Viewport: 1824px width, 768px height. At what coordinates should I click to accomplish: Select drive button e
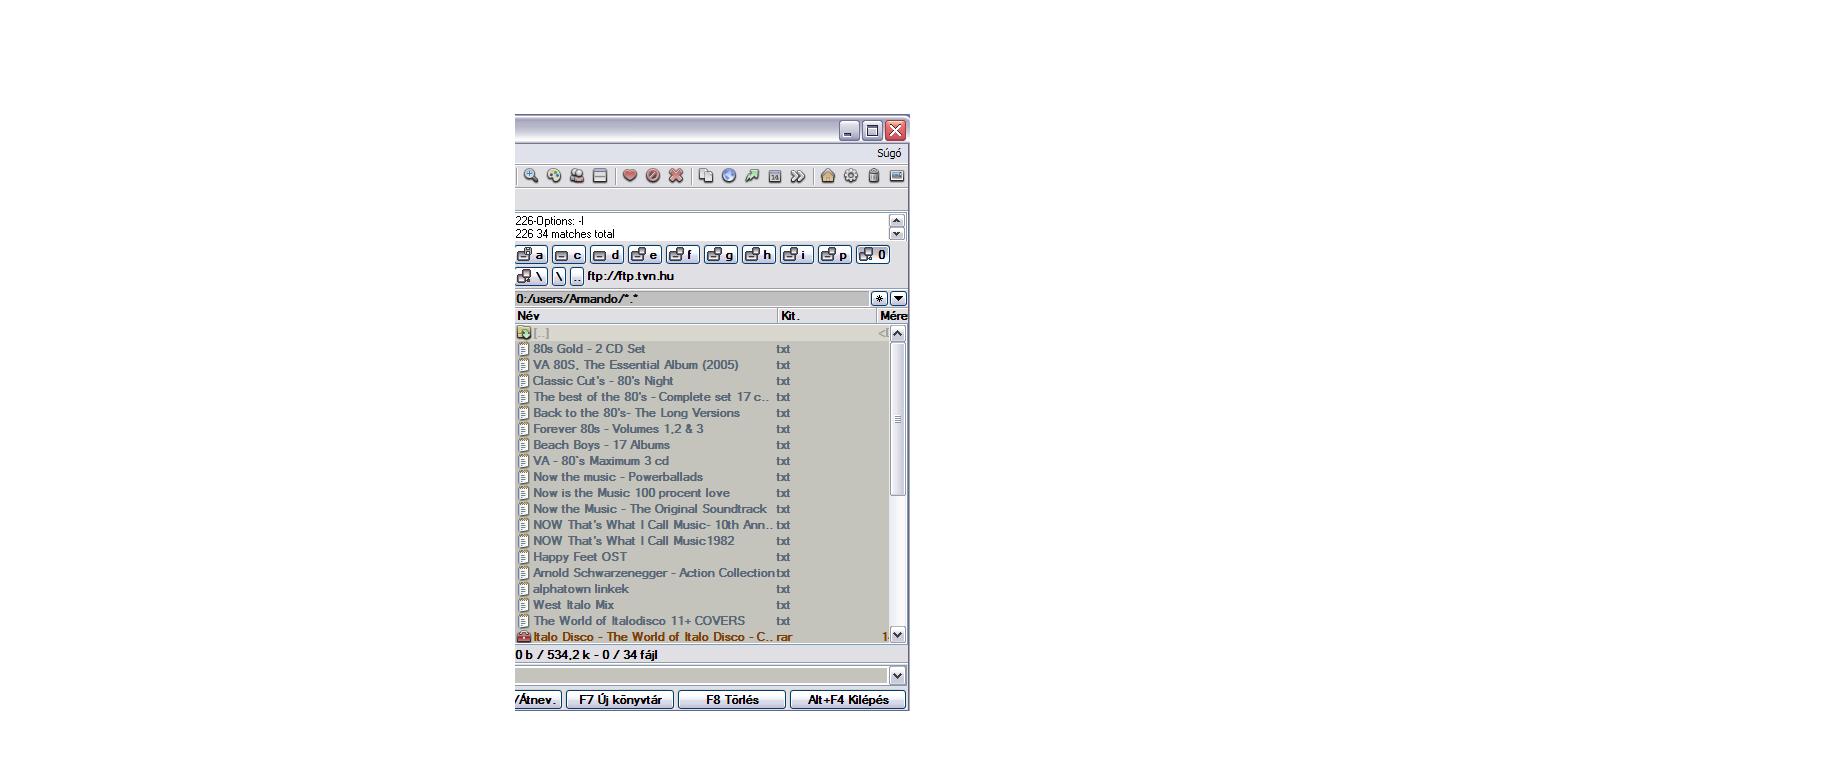645,255
